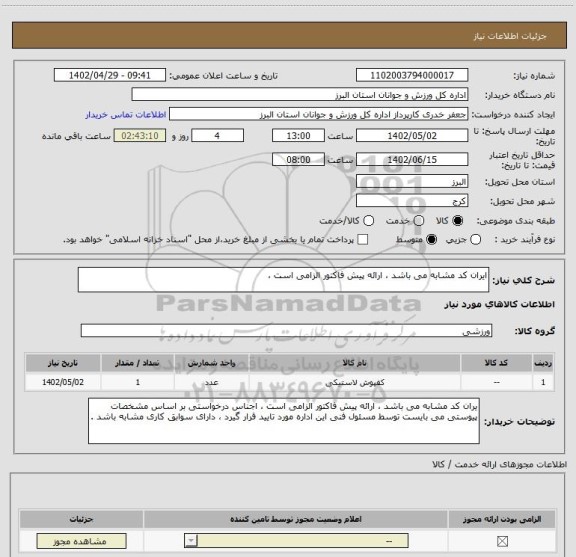This screenshot has width=576, height=557.
Task: Click the request creator name field
Action: coord(318,114)
